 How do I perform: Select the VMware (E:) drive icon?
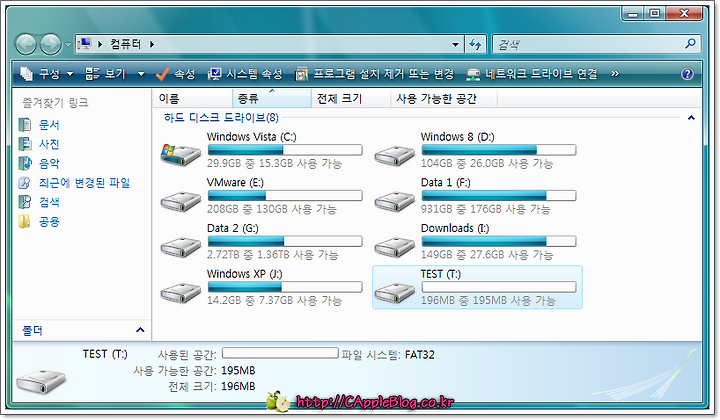[180, 201]
